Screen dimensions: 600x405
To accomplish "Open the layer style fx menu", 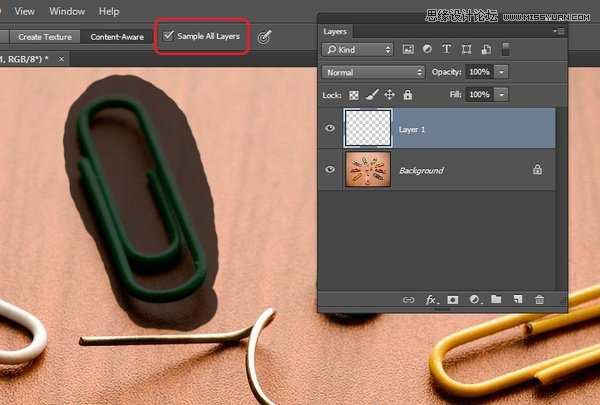I will pos(431,299).
